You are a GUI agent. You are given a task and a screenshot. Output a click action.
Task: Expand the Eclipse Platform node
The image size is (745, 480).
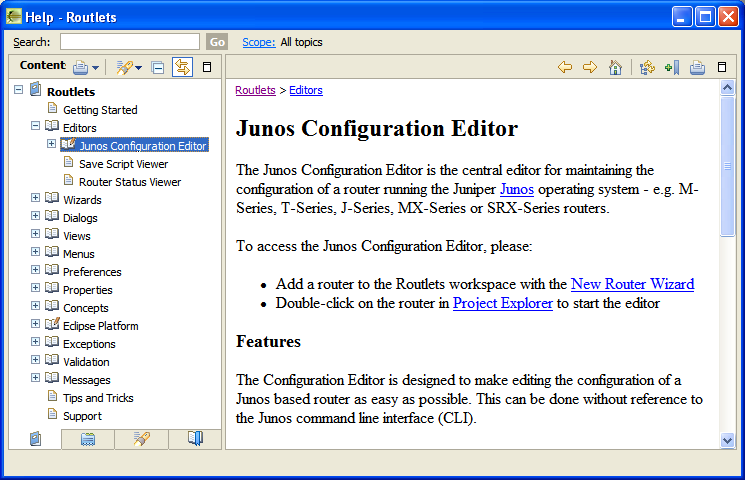pos(36,324)
